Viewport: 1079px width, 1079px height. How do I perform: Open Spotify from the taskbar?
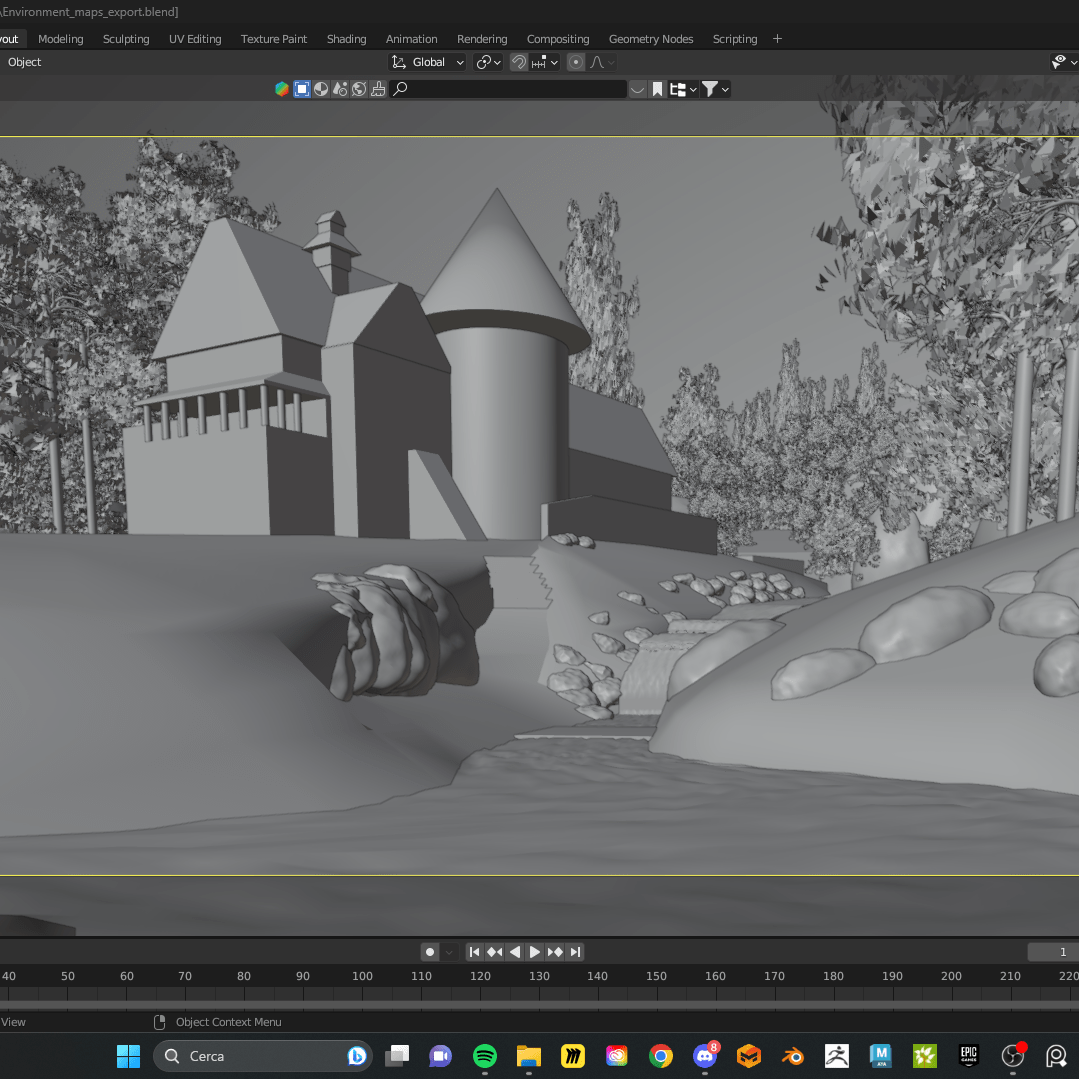coord(485,1056)
